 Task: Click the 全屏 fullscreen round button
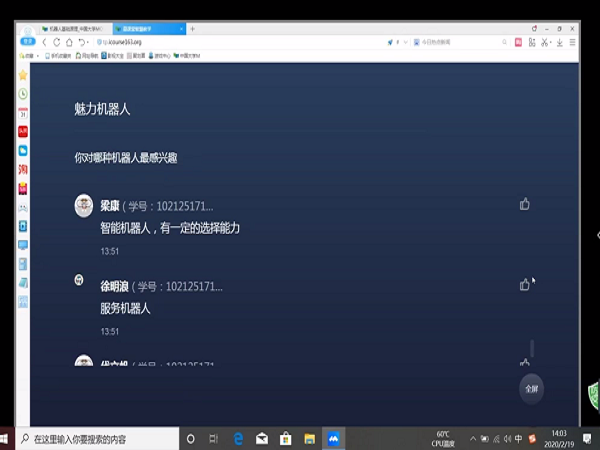click(532, 389)
